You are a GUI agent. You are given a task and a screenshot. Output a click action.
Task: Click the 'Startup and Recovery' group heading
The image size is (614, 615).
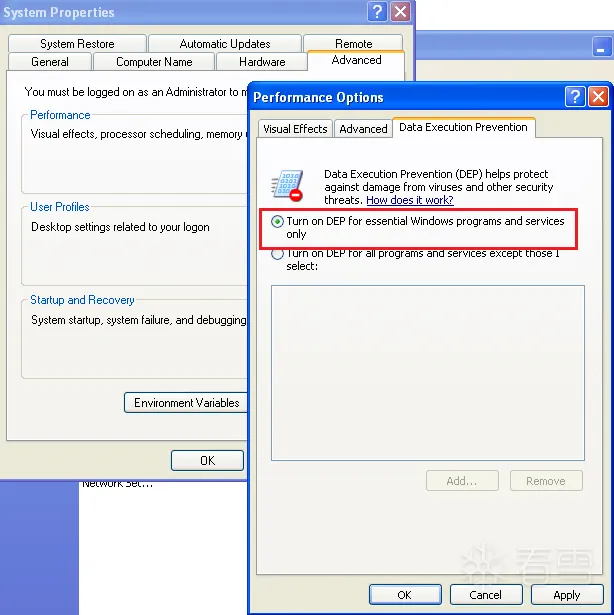[x=82, y=300]
